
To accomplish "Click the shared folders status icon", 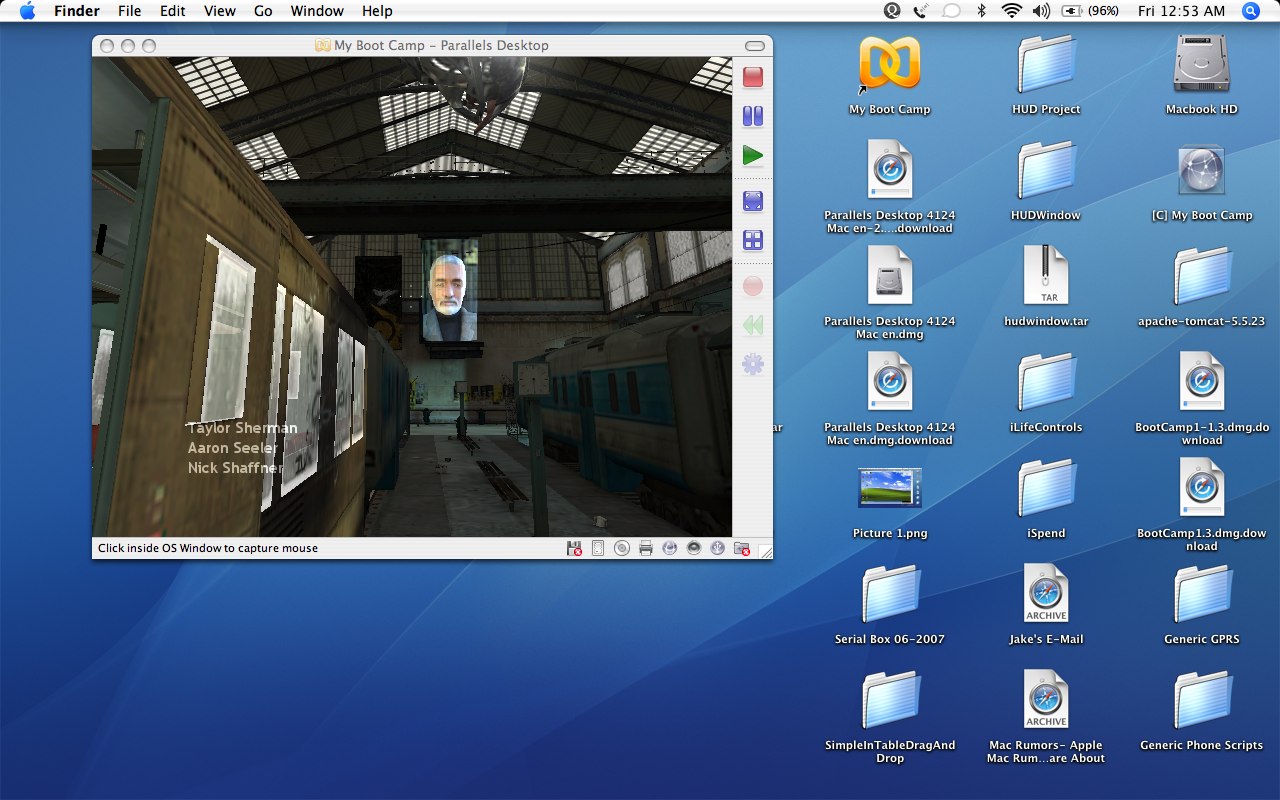I will click(x=742, y=548).
